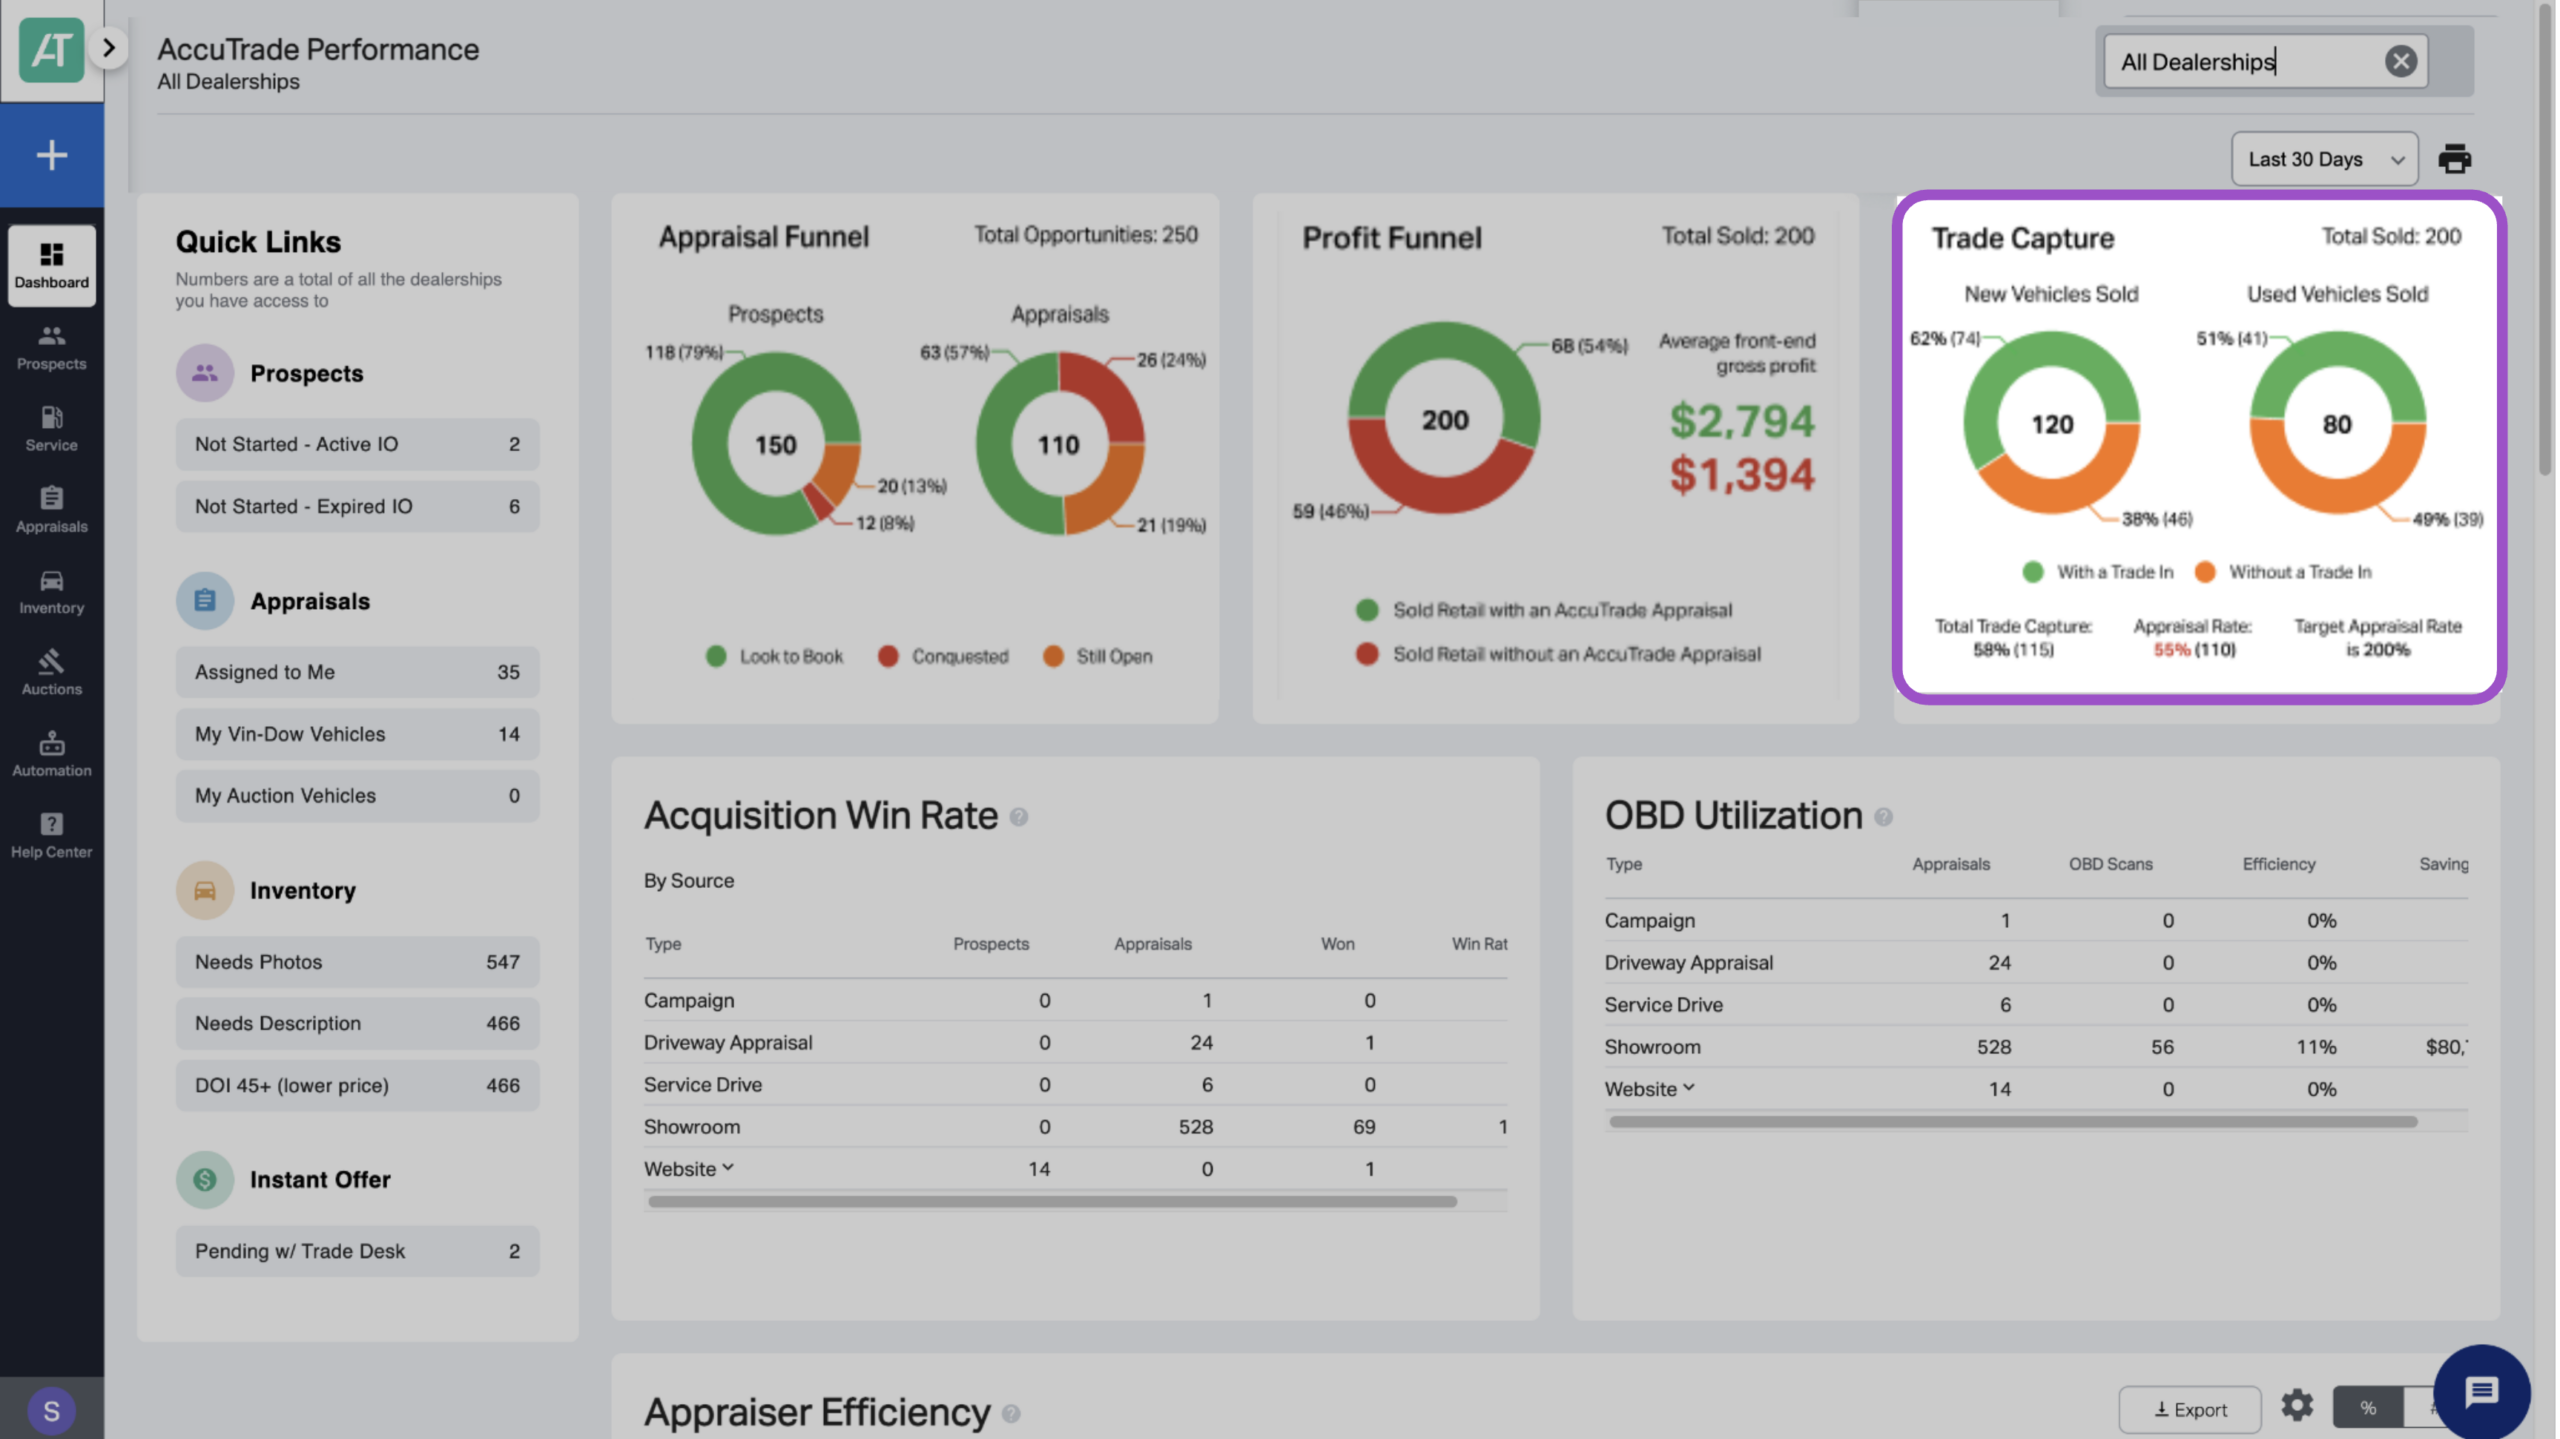Open My Auction Vehicles quick link
Viewport: 2560px width, 1439px height.
pyautogui.click(x=358, y=796)
